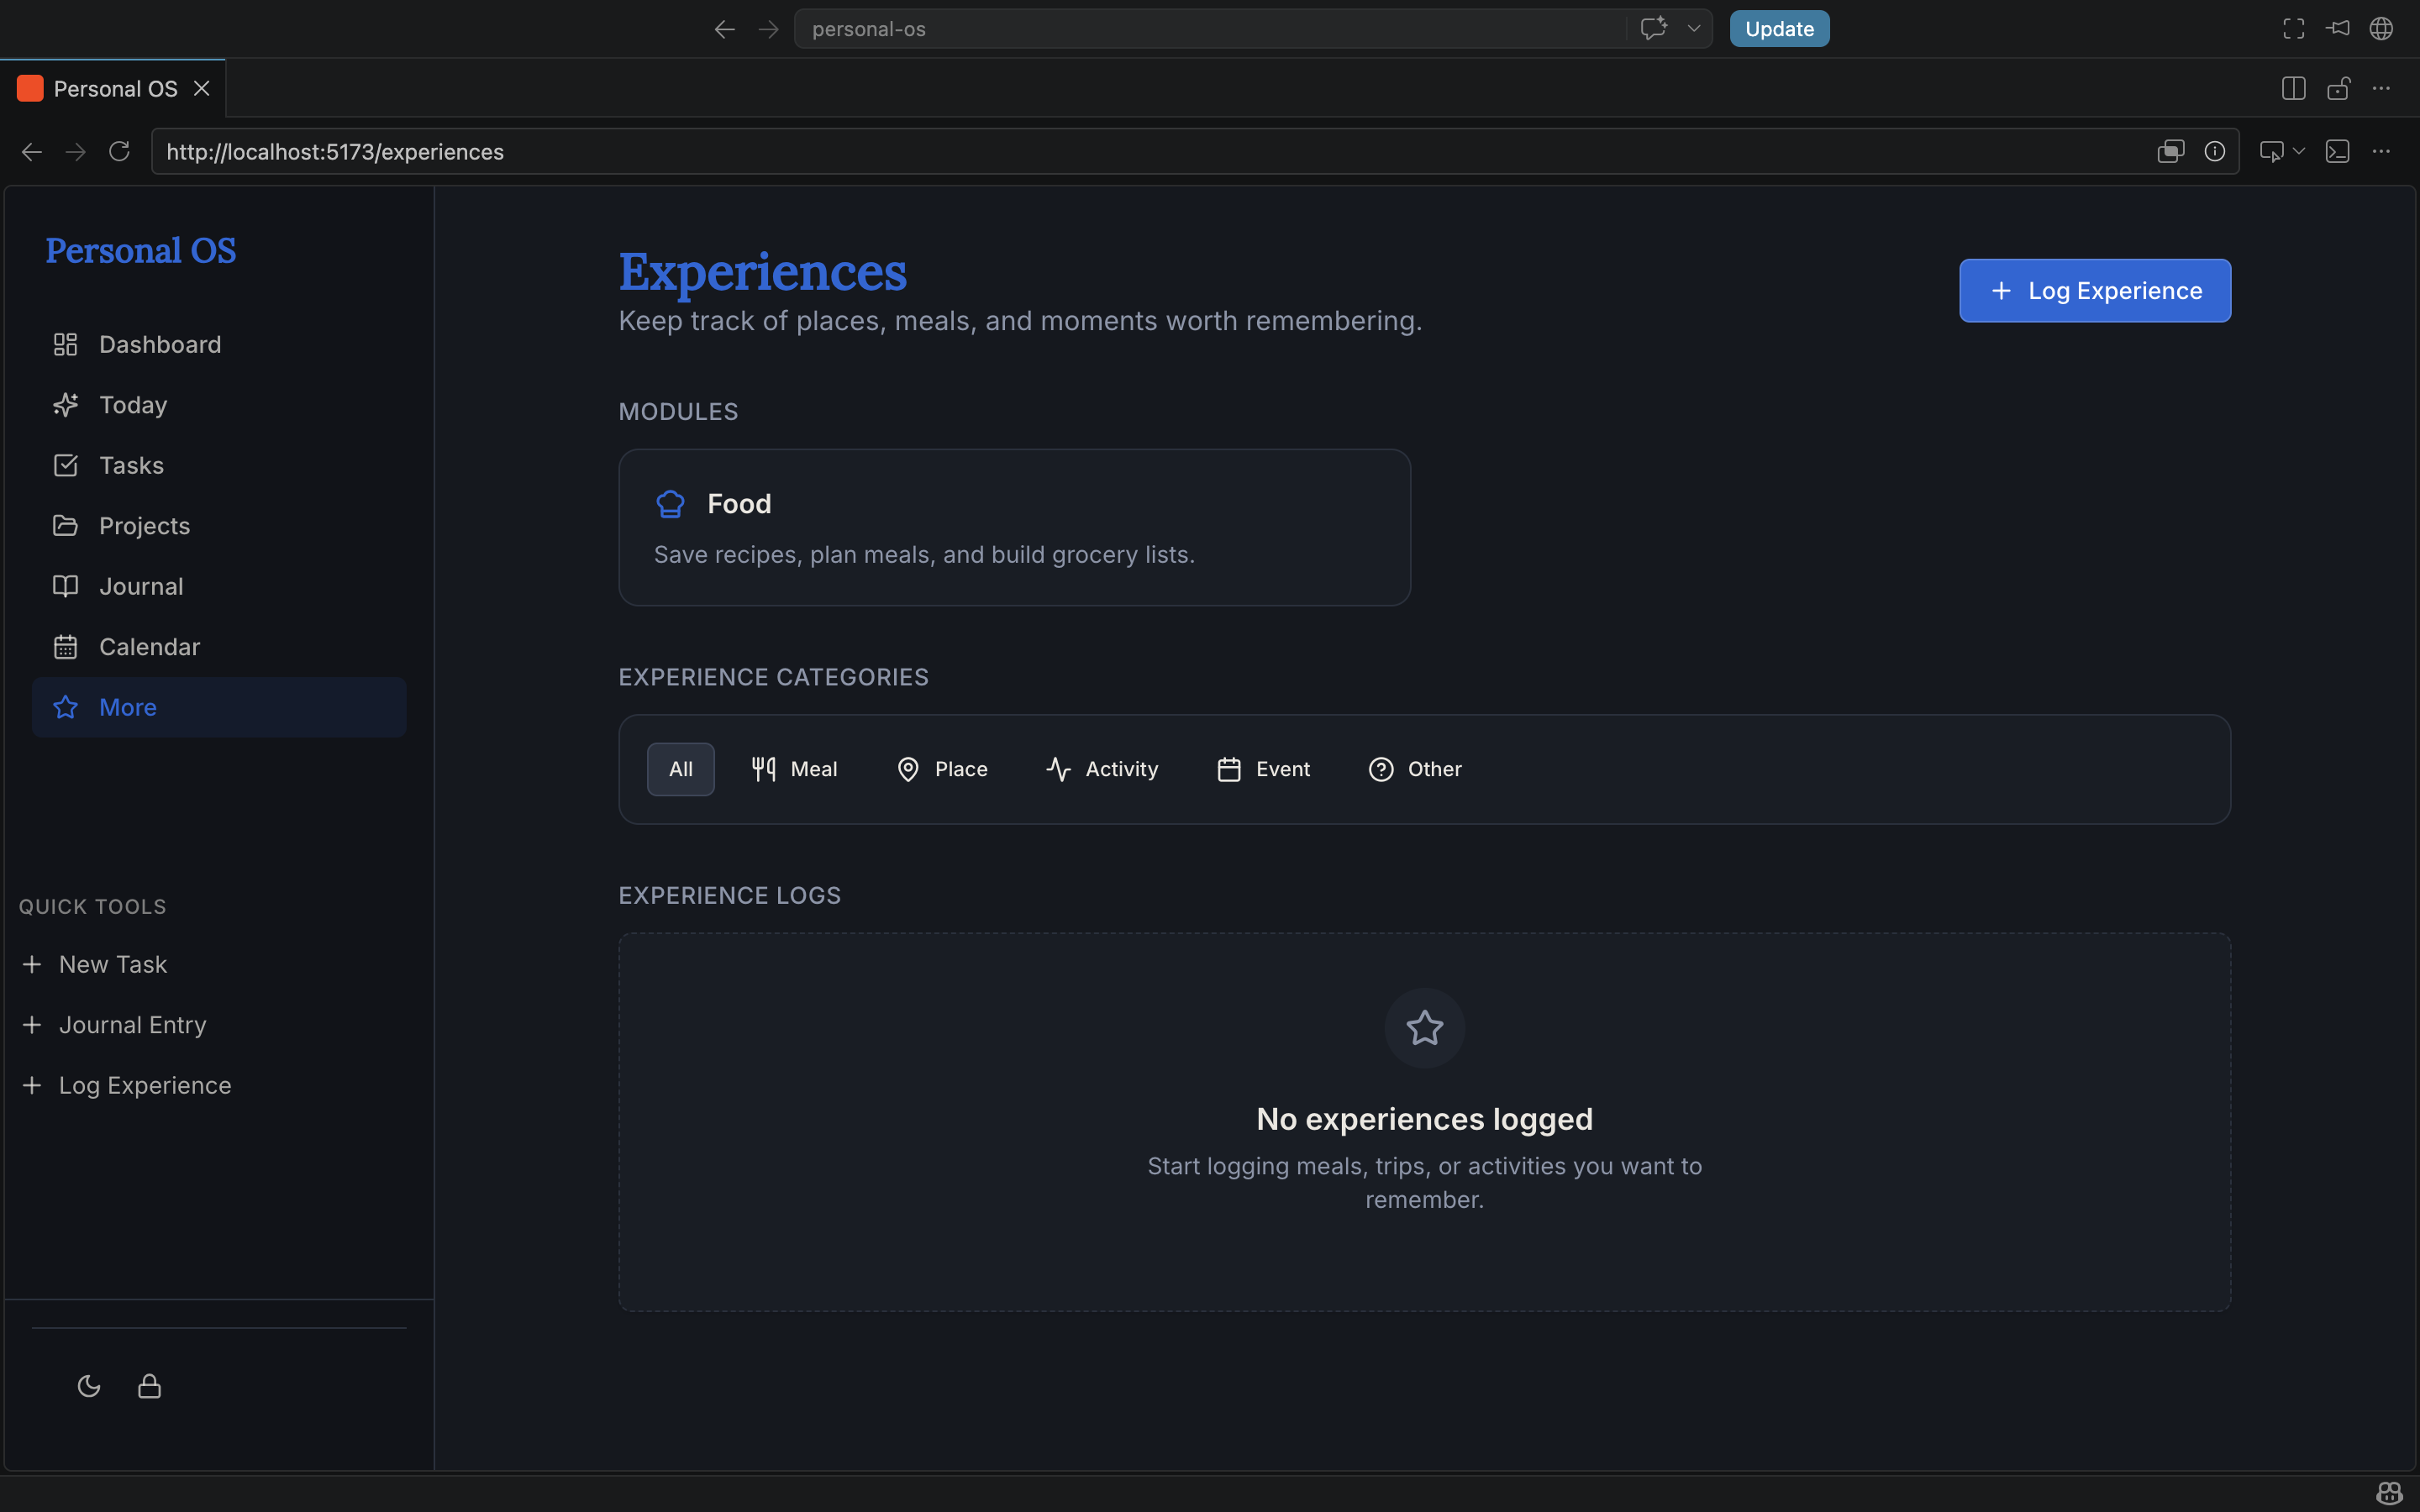Click the split editor layout icon
2420x1512 pixels.
point(2294,88)
